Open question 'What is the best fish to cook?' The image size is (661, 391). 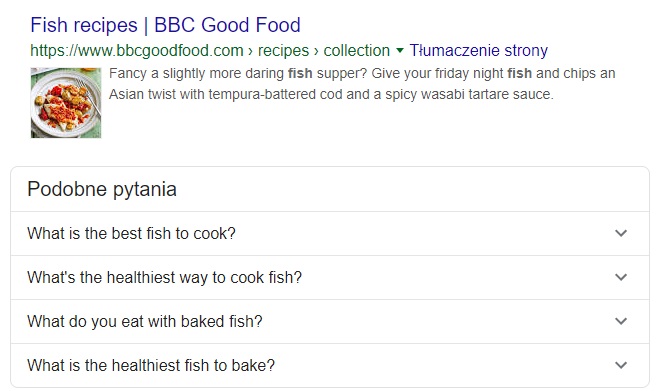click(x=132, y=233)
